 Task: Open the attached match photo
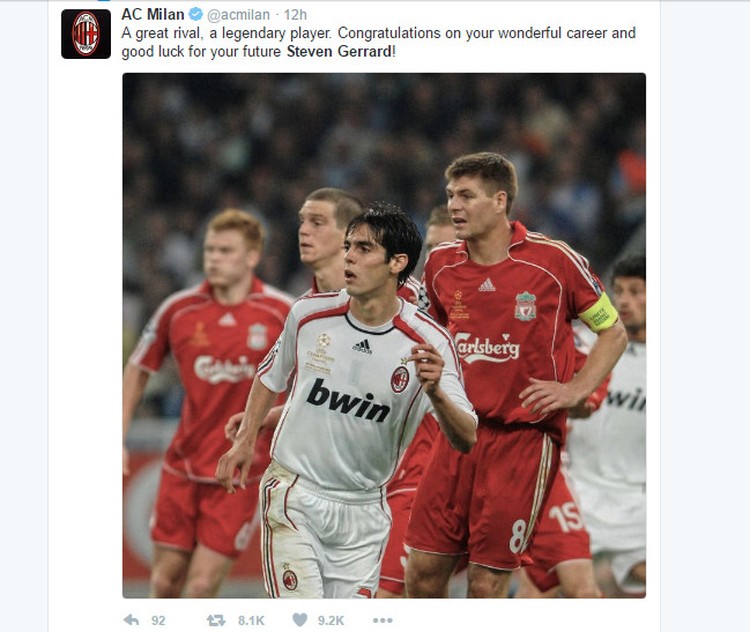tap(384, 335)
